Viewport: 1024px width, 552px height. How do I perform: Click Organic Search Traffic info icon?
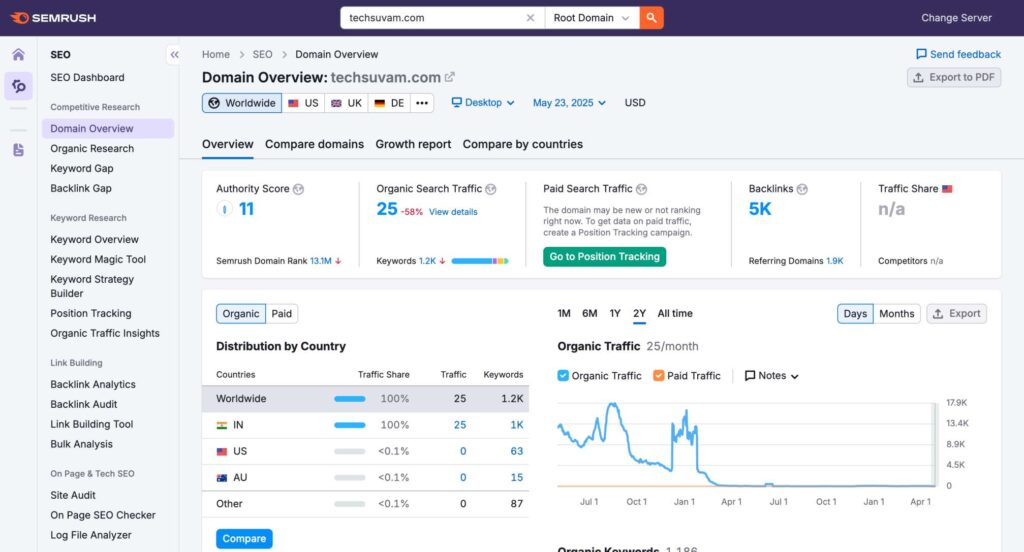(490, 189)
